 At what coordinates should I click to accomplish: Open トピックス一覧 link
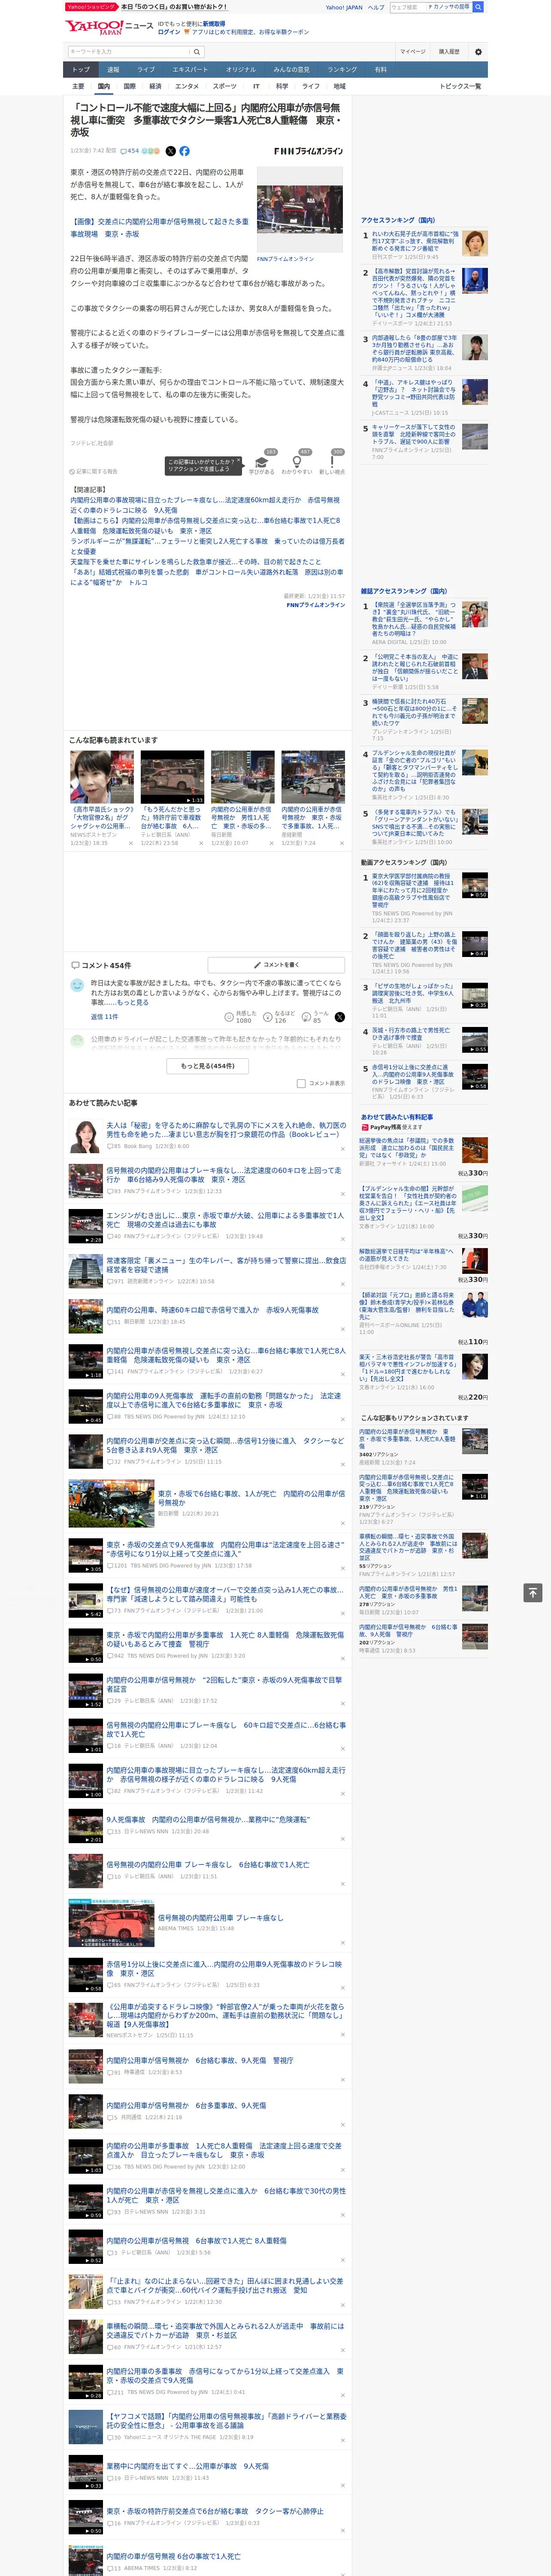pyautogui.click(x=460, y=86)
